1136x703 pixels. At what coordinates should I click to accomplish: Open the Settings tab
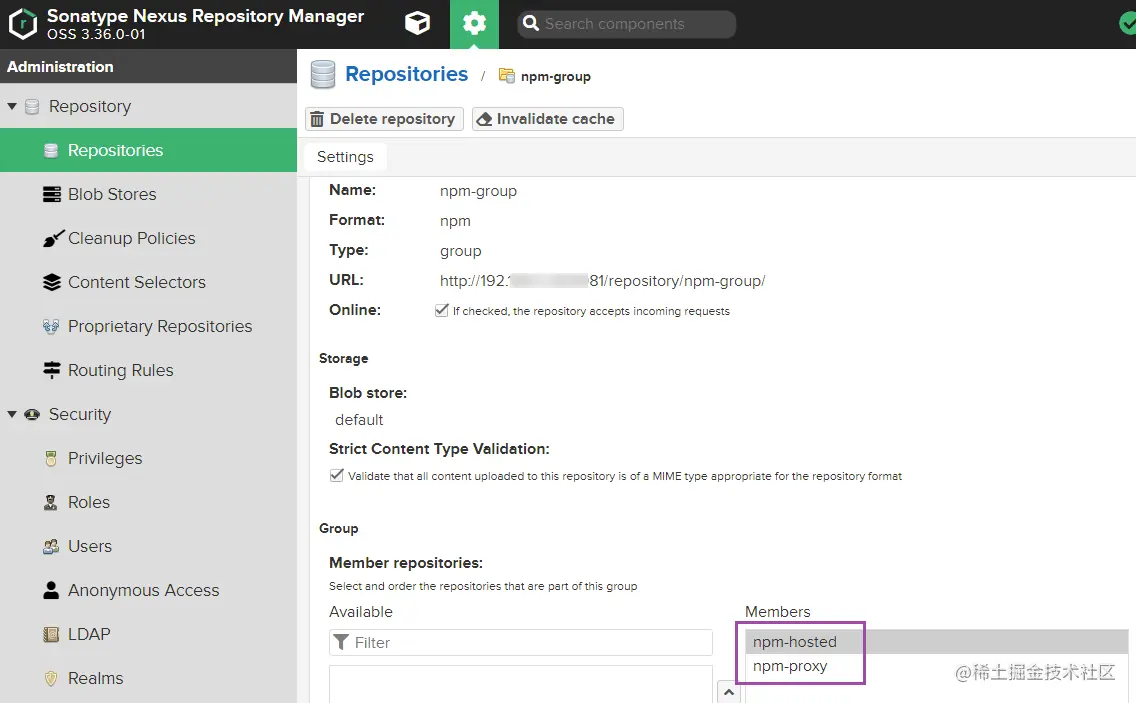[x=345, y=157]
